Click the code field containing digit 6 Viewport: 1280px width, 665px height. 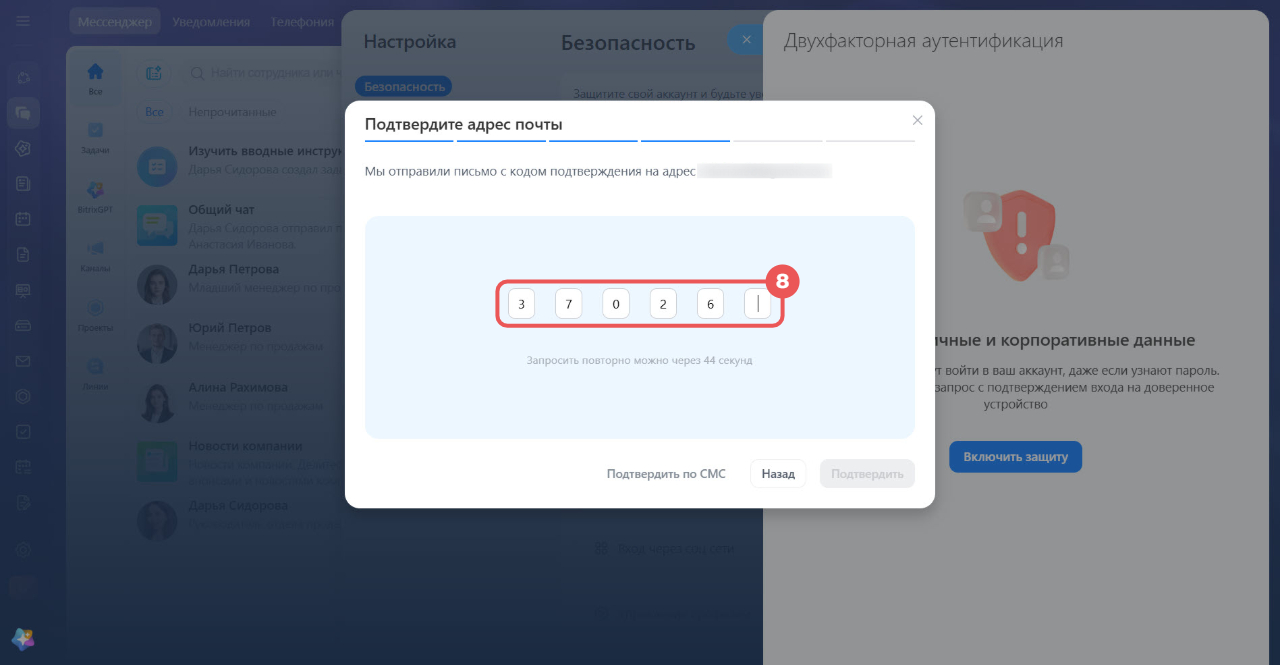710,303
